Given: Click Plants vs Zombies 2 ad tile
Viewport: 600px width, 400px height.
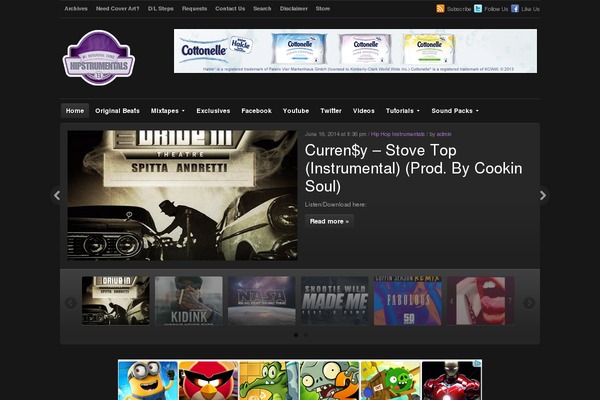Looking at the screenshot, I should click(330, 380).
